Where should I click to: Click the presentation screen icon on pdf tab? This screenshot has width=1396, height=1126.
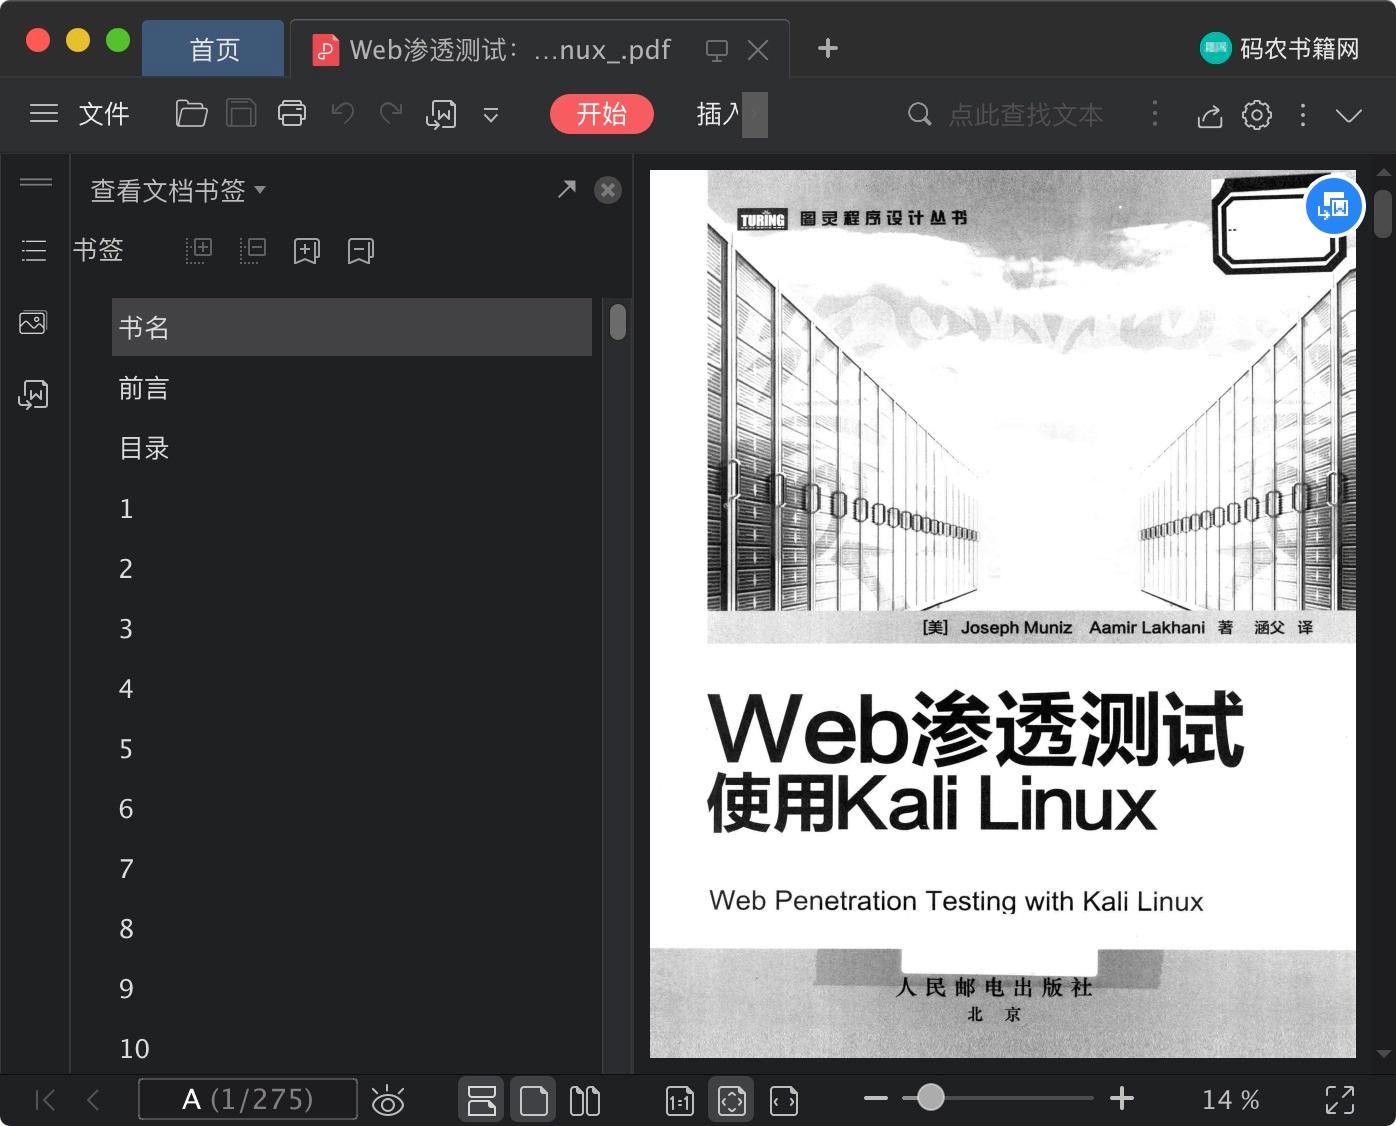(716, 50)
